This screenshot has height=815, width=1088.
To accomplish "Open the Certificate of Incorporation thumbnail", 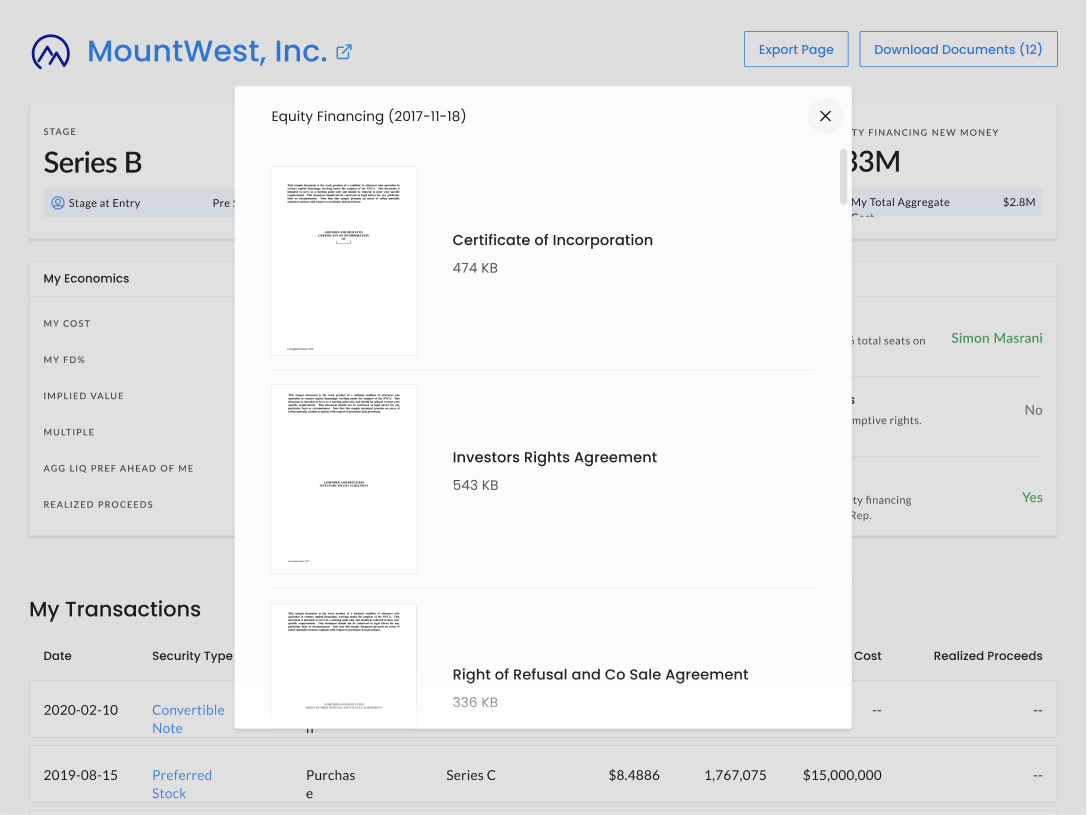I will tap(344, 260).
